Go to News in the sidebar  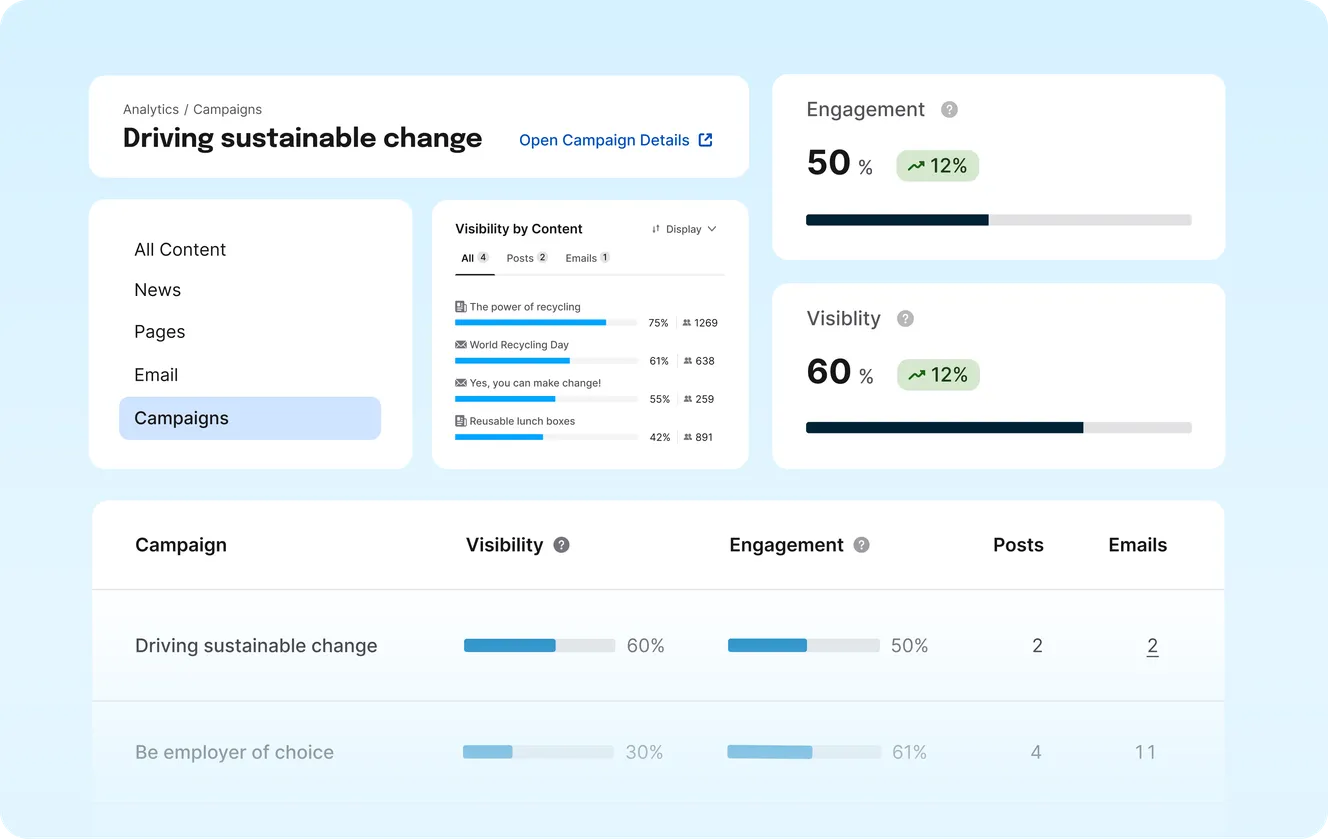(158, 290)
